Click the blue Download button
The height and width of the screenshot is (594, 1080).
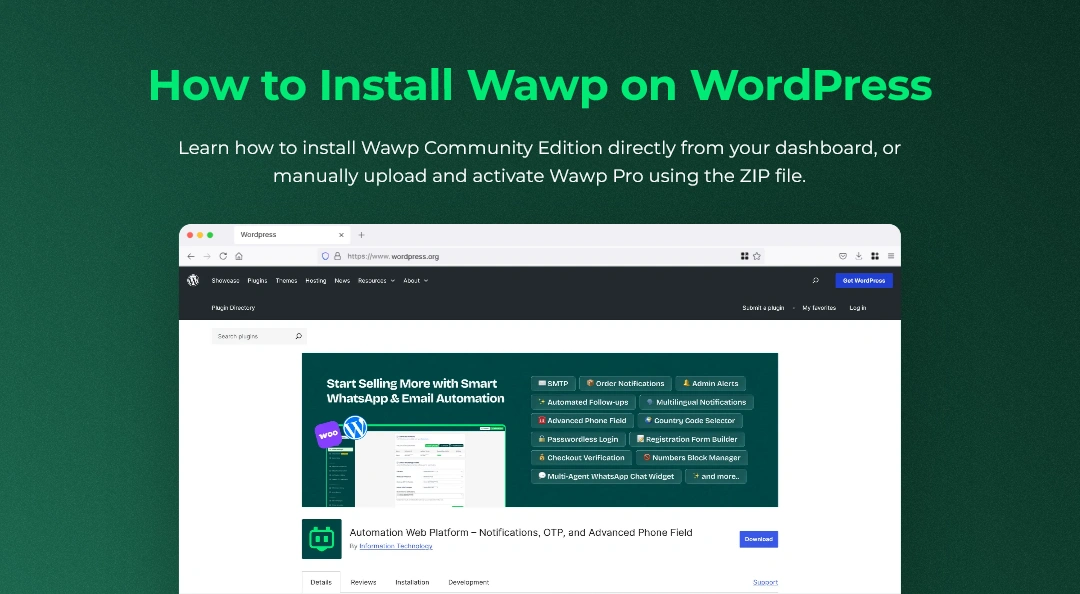758,539
